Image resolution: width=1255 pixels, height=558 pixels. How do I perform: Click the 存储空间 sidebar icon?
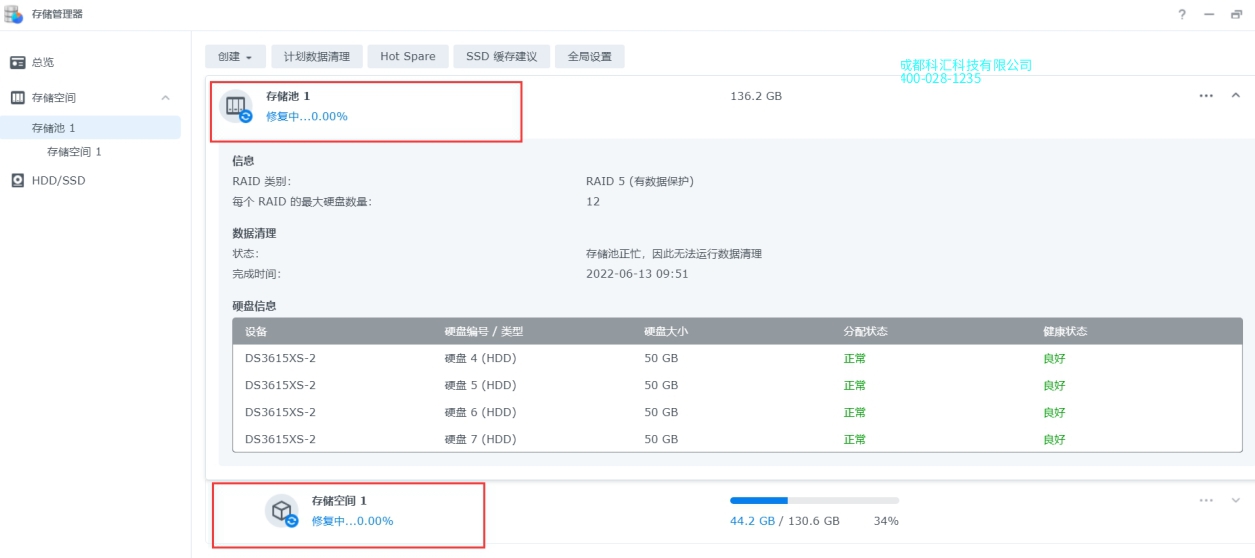click(18, 98)
